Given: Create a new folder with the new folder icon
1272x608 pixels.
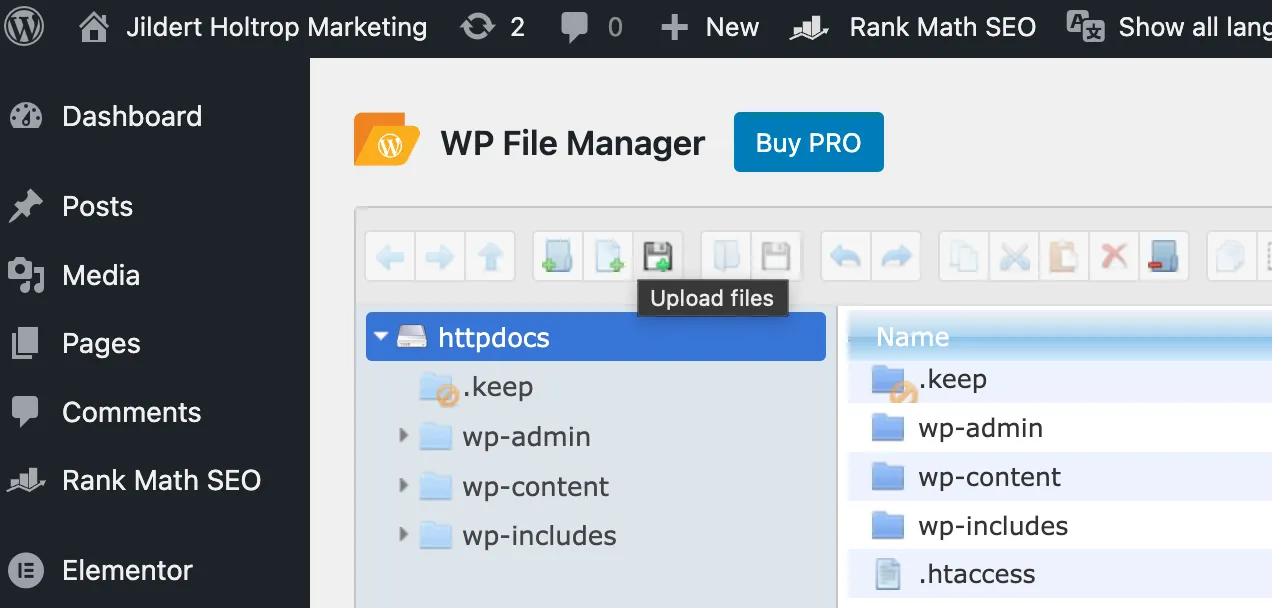Looking at the screenshot, I should 557,256.
